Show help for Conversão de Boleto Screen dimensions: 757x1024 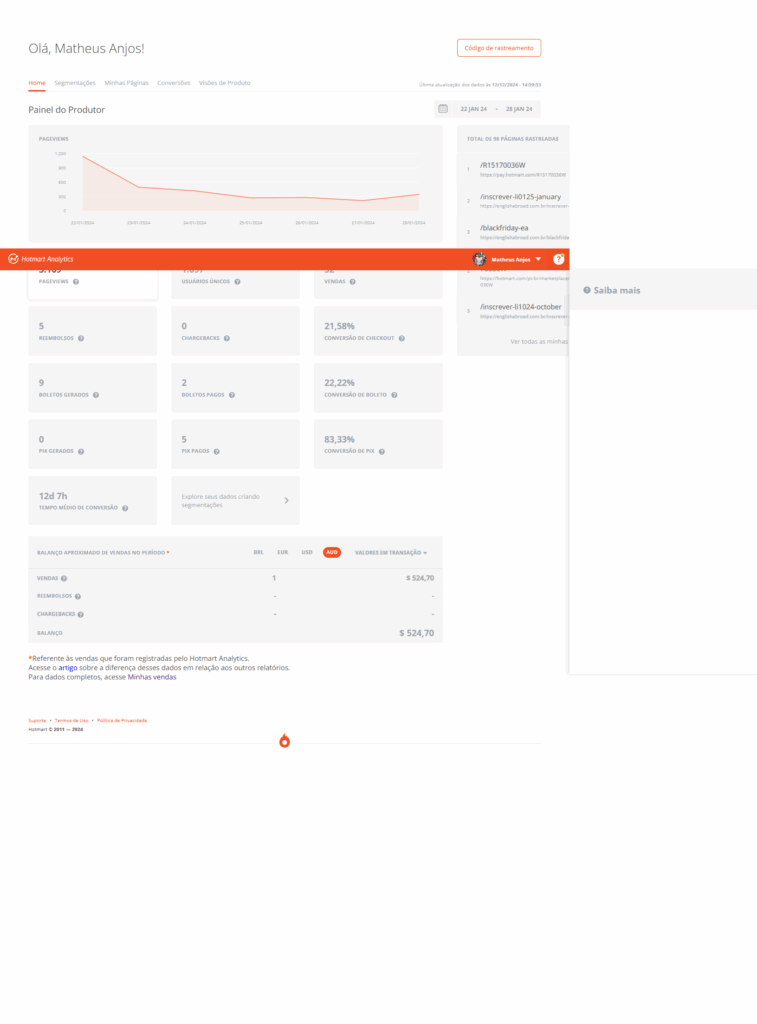tap(395, 395)
